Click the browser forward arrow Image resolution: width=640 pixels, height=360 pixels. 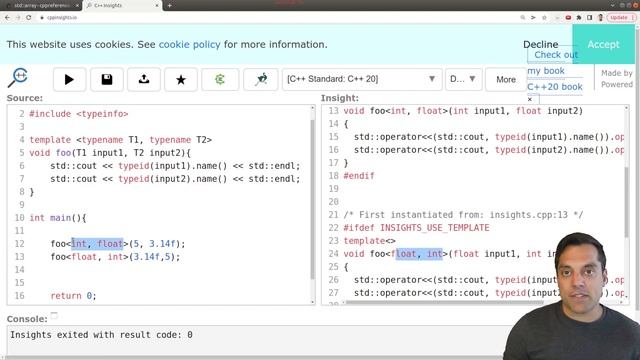pyautogui.click(x=18, y=18)
